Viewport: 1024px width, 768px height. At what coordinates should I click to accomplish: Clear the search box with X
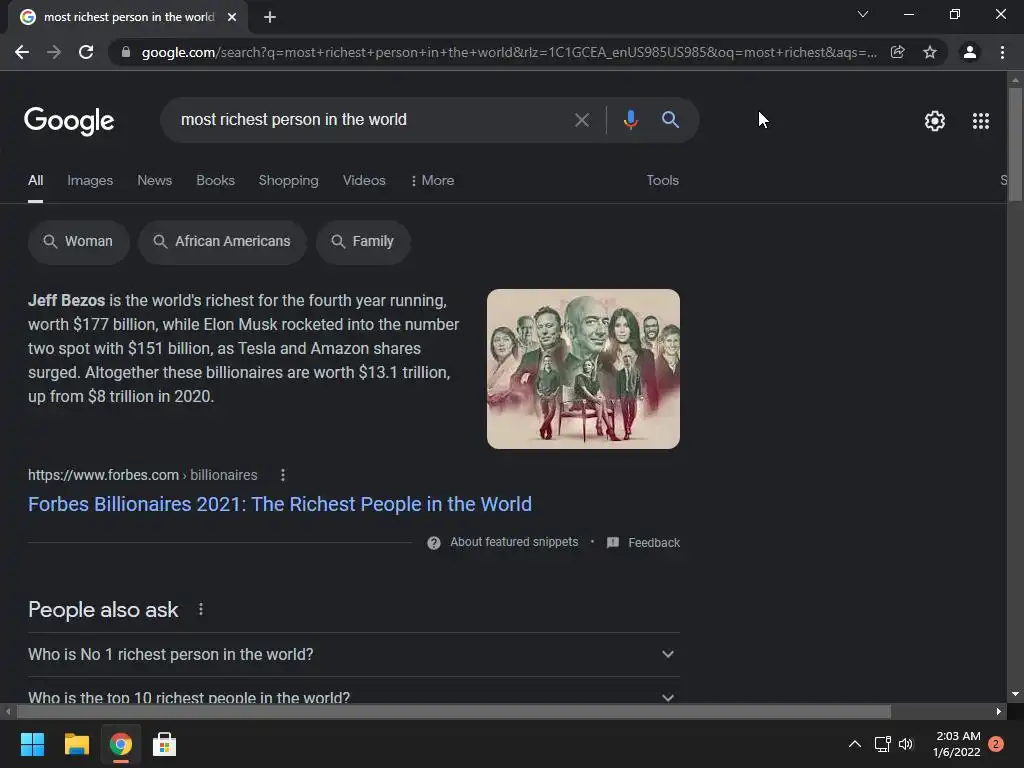(x=581, y=120)
